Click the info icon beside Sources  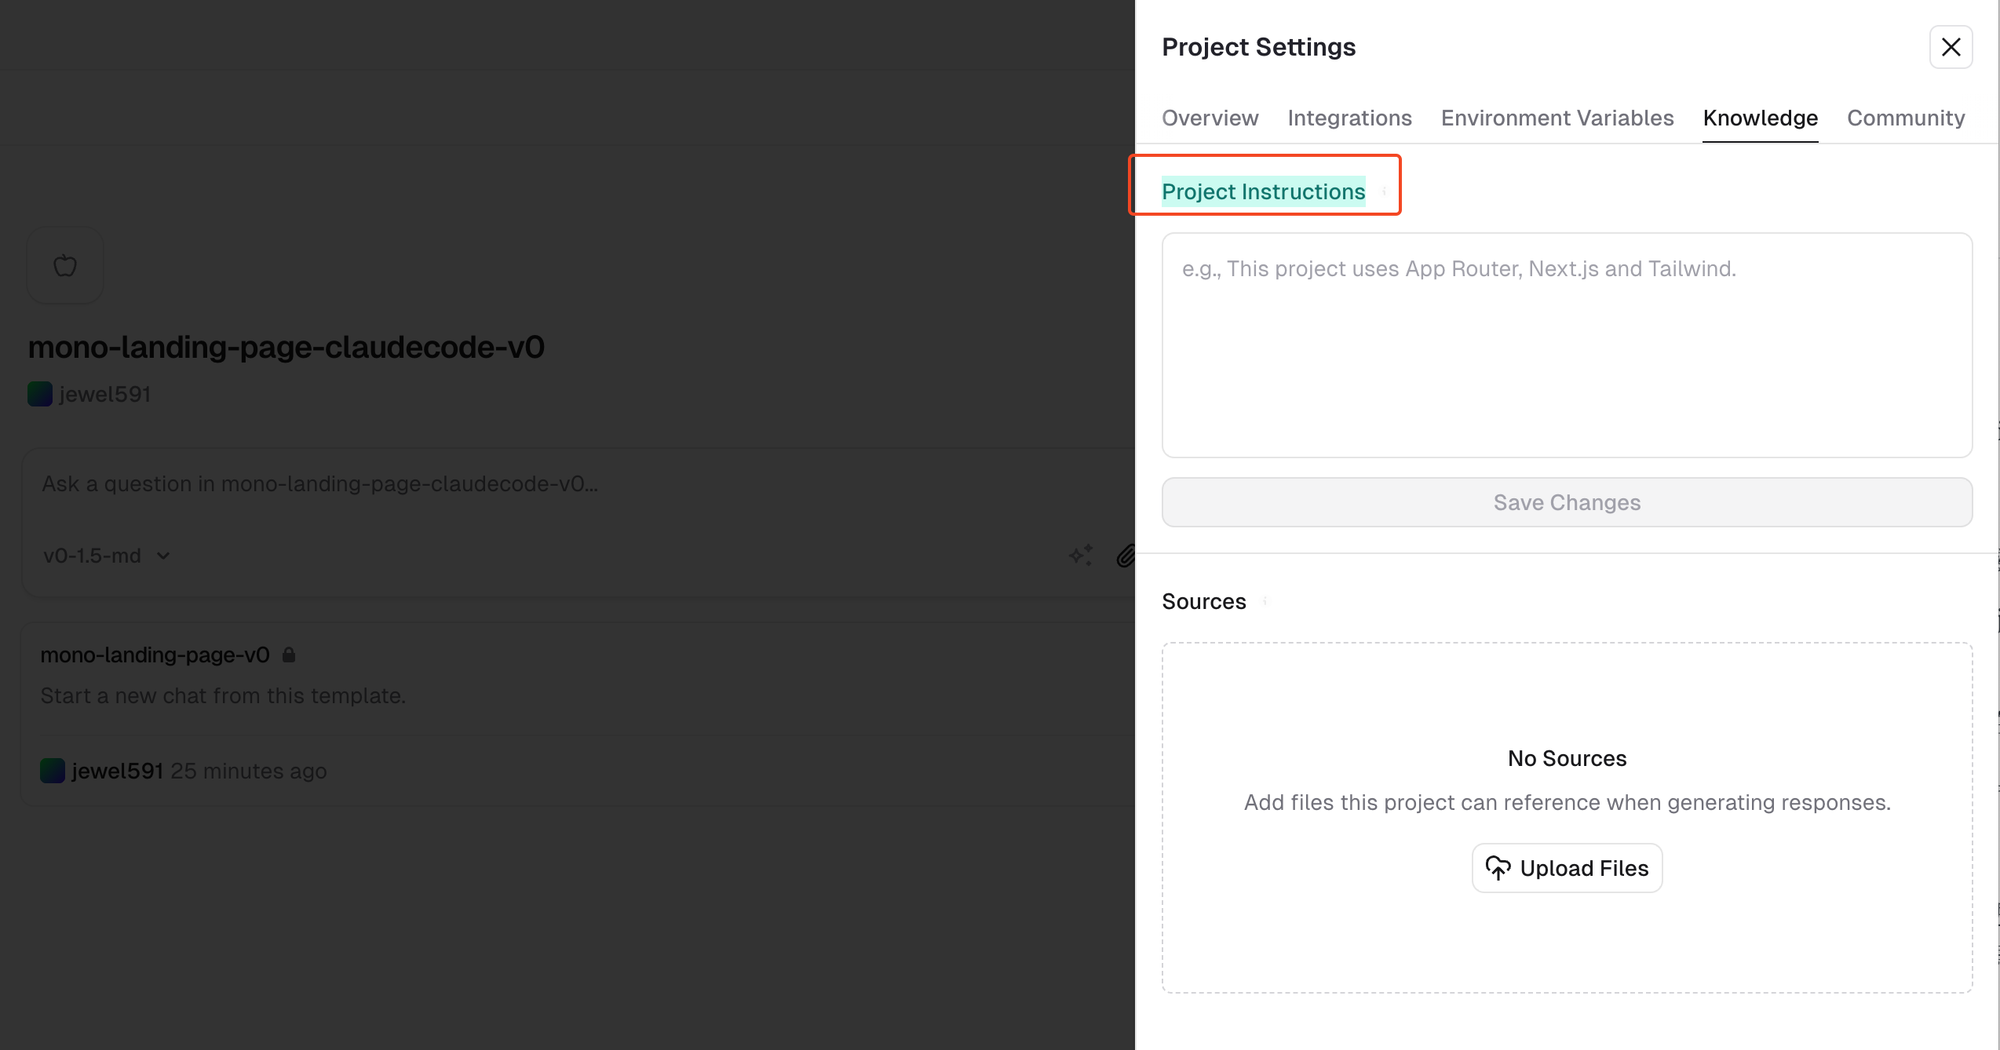(1265, 601)
